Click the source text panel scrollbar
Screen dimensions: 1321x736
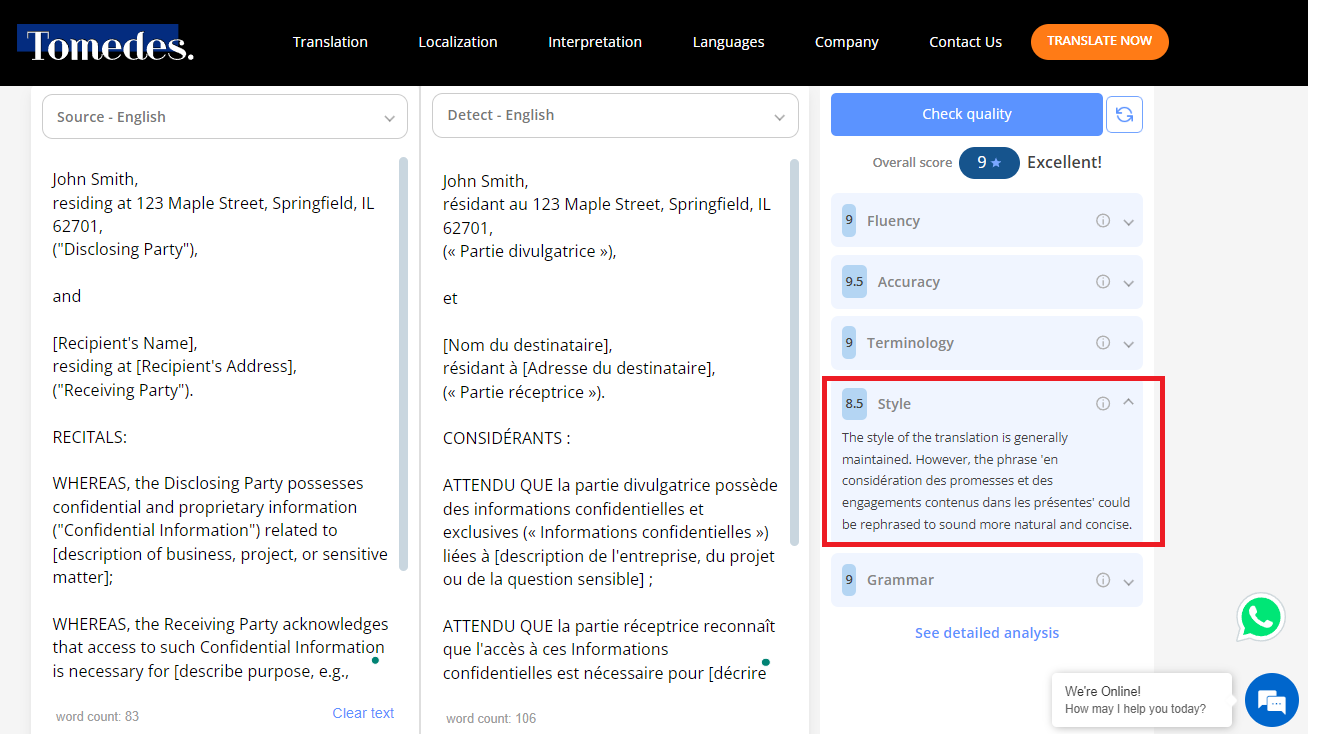click(403, 364)
